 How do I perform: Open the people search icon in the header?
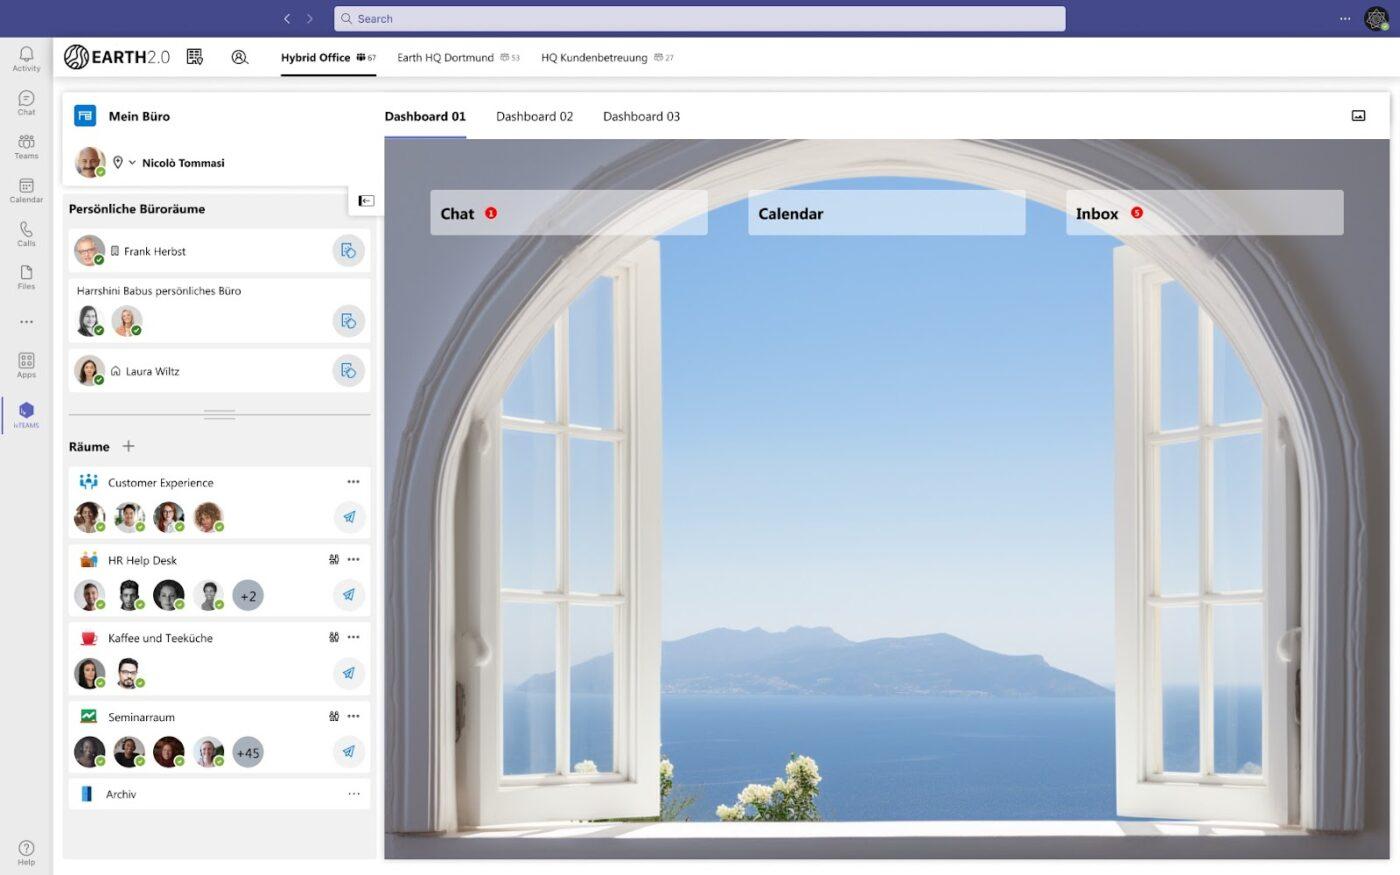240,57
